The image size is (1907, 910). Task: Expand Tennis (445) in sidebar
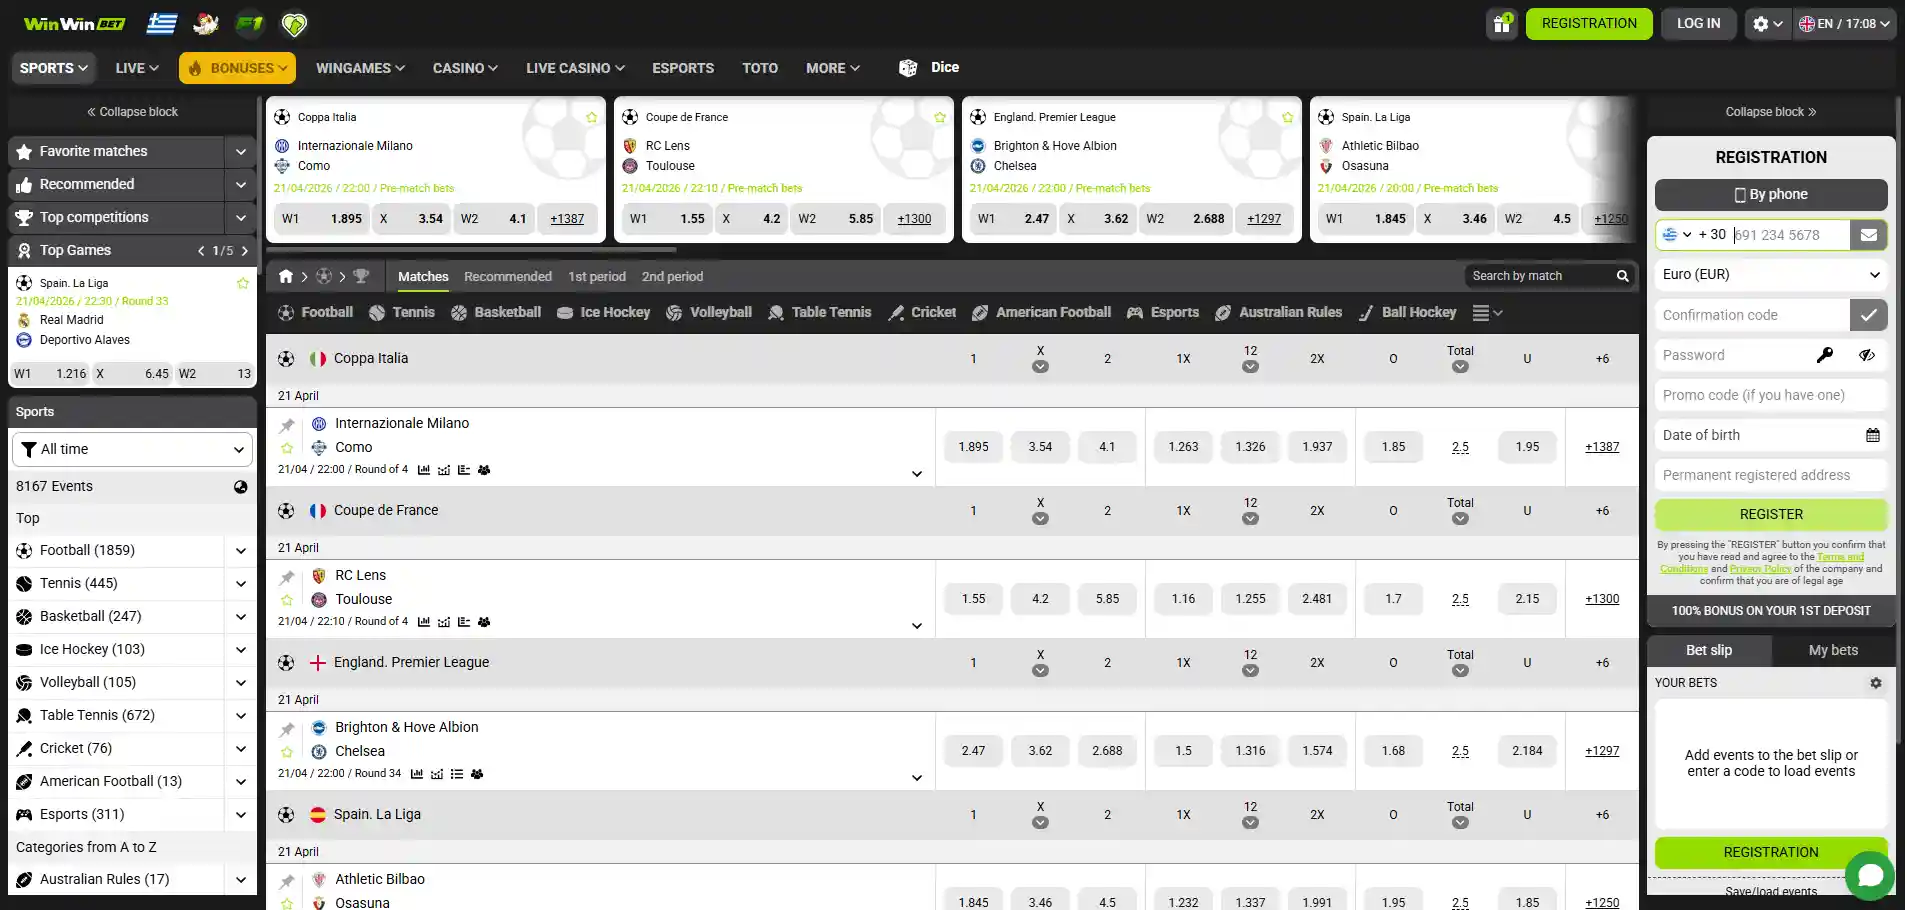(241, 584)
